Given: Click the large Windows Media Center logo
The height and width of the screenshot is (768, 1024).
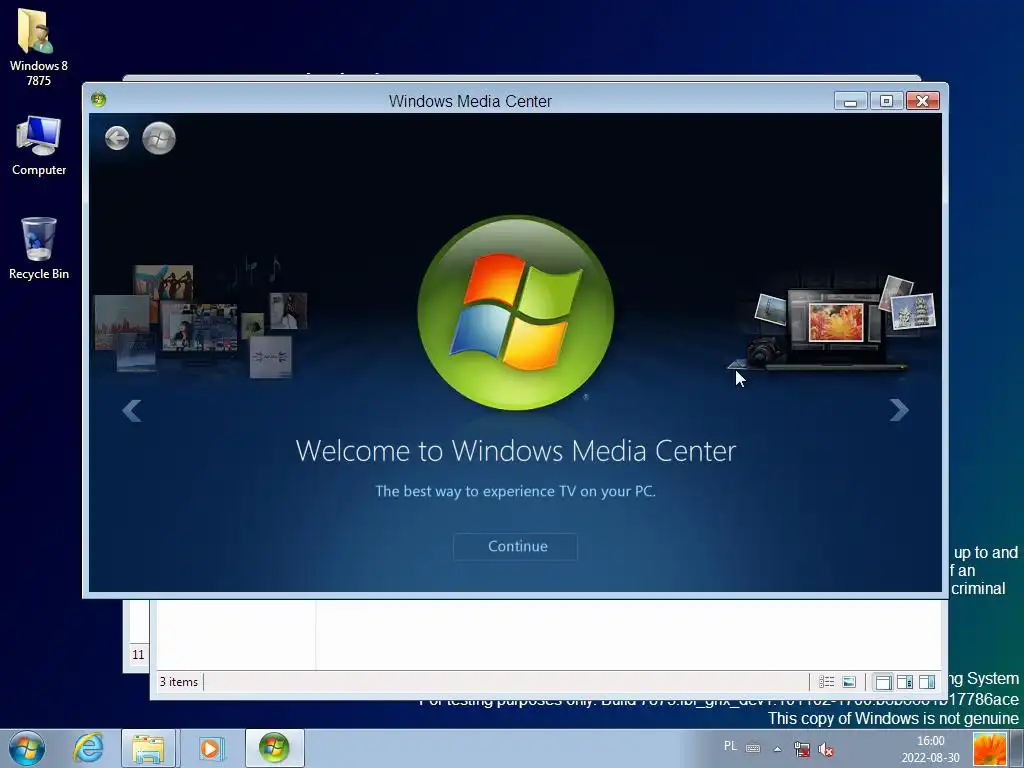Looking at the screenshot, I should 515,313.
